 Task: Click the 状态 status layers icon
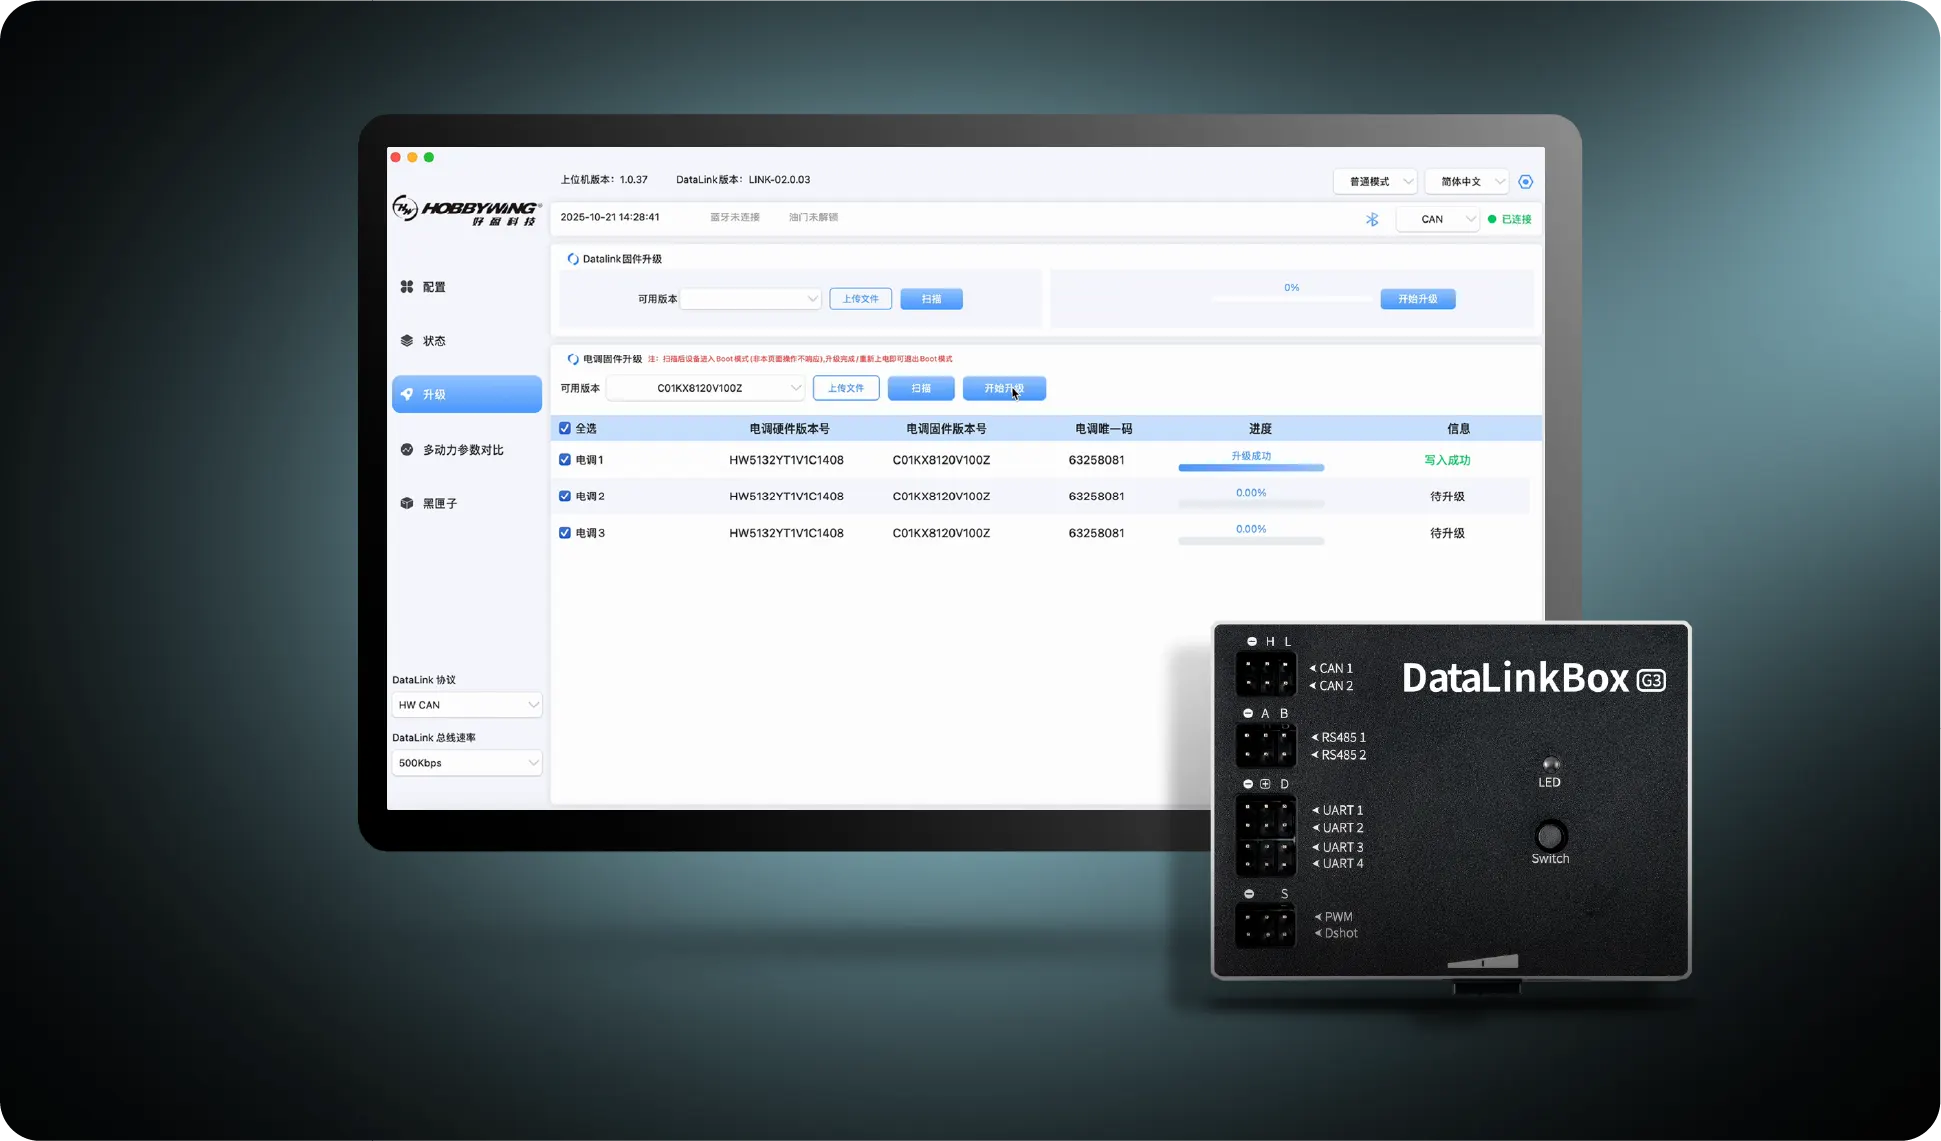pos(407,341)
